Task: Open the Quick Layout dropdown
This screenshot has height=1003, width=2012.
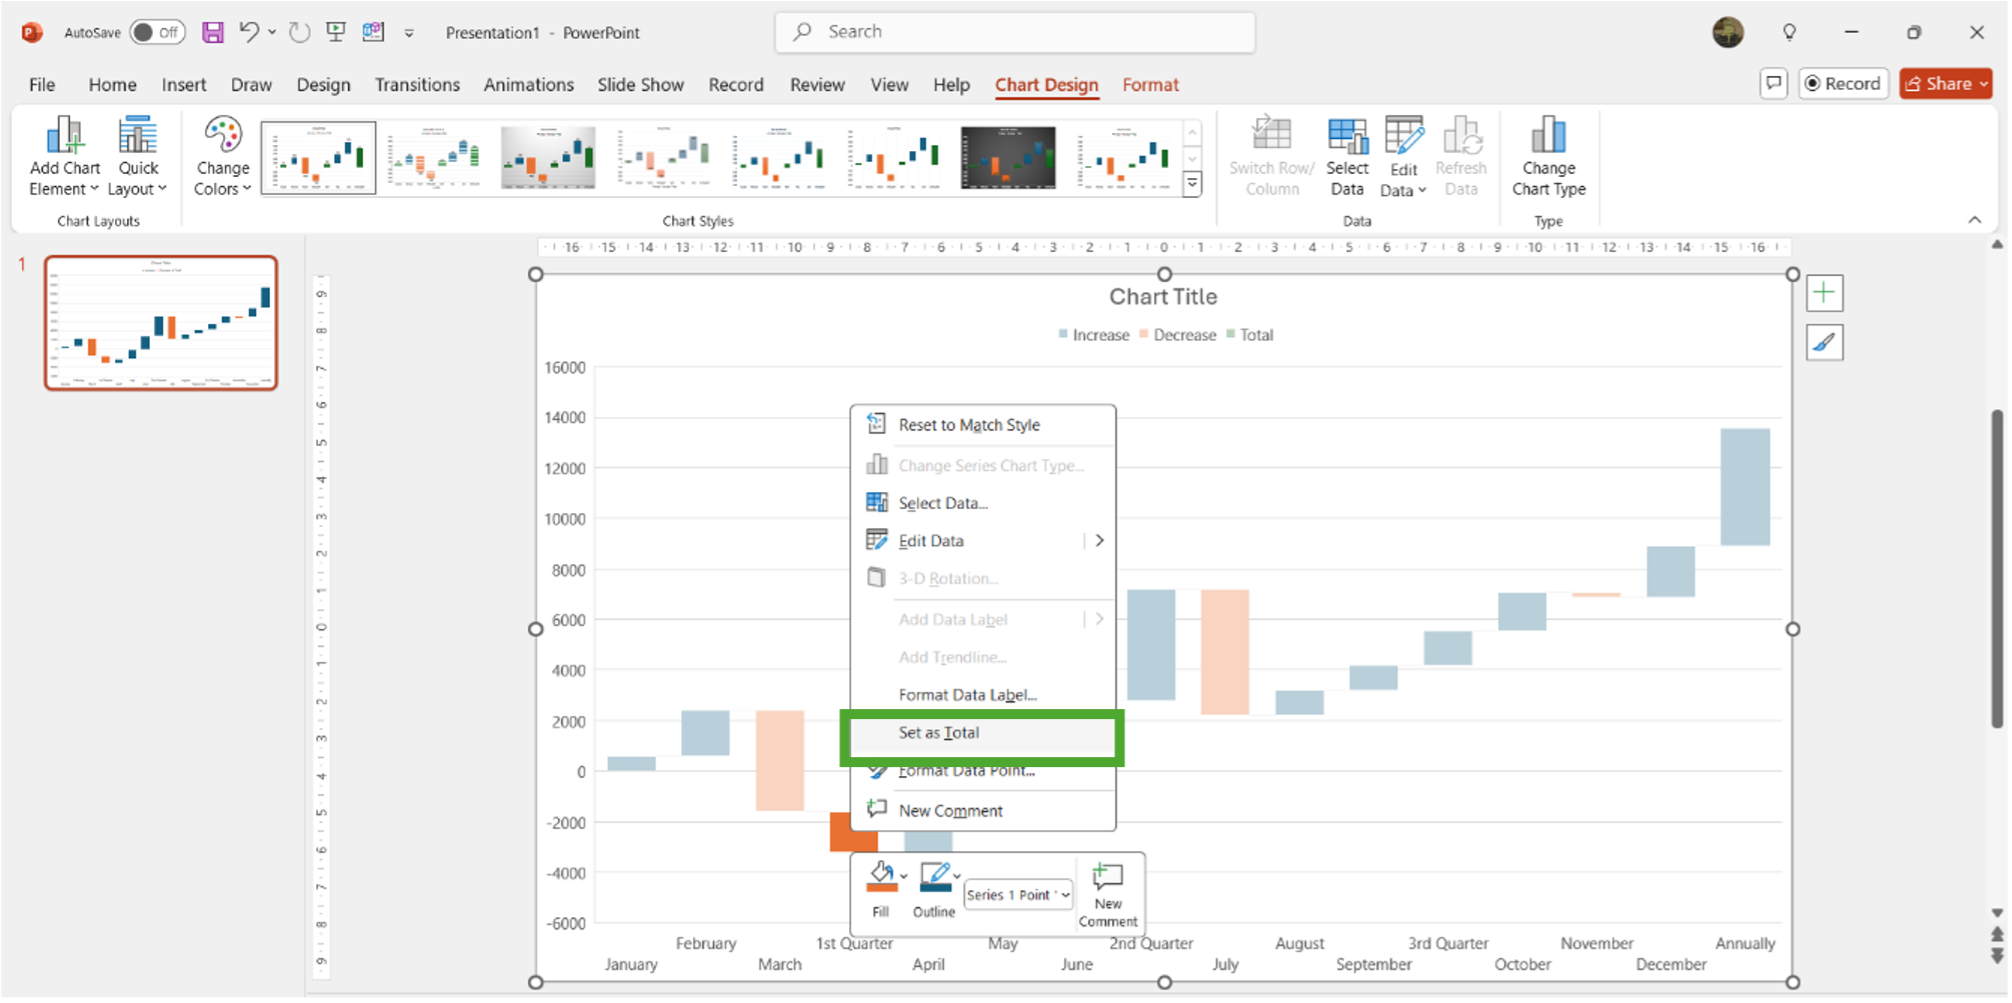Action: pyautogui.click(x=137, y=155)
